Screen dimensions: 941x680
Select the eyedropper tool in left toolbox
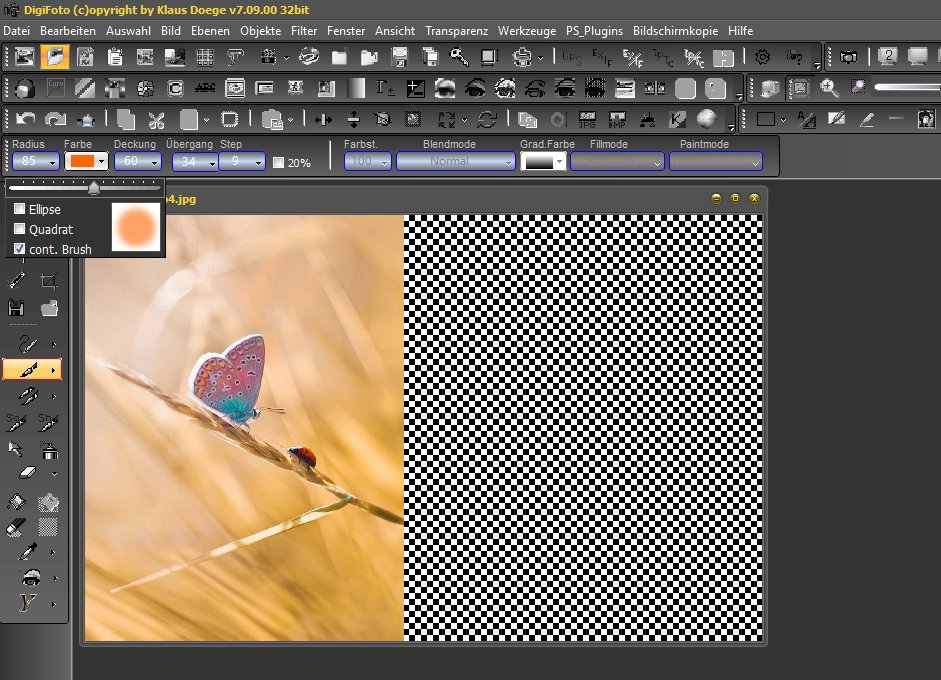28,551
